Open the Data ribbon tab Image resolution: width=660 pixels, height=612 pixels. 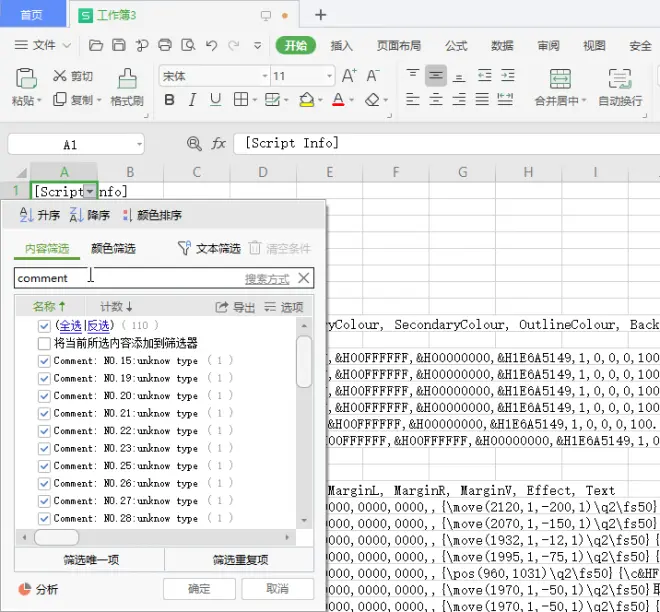pos(502,45)
